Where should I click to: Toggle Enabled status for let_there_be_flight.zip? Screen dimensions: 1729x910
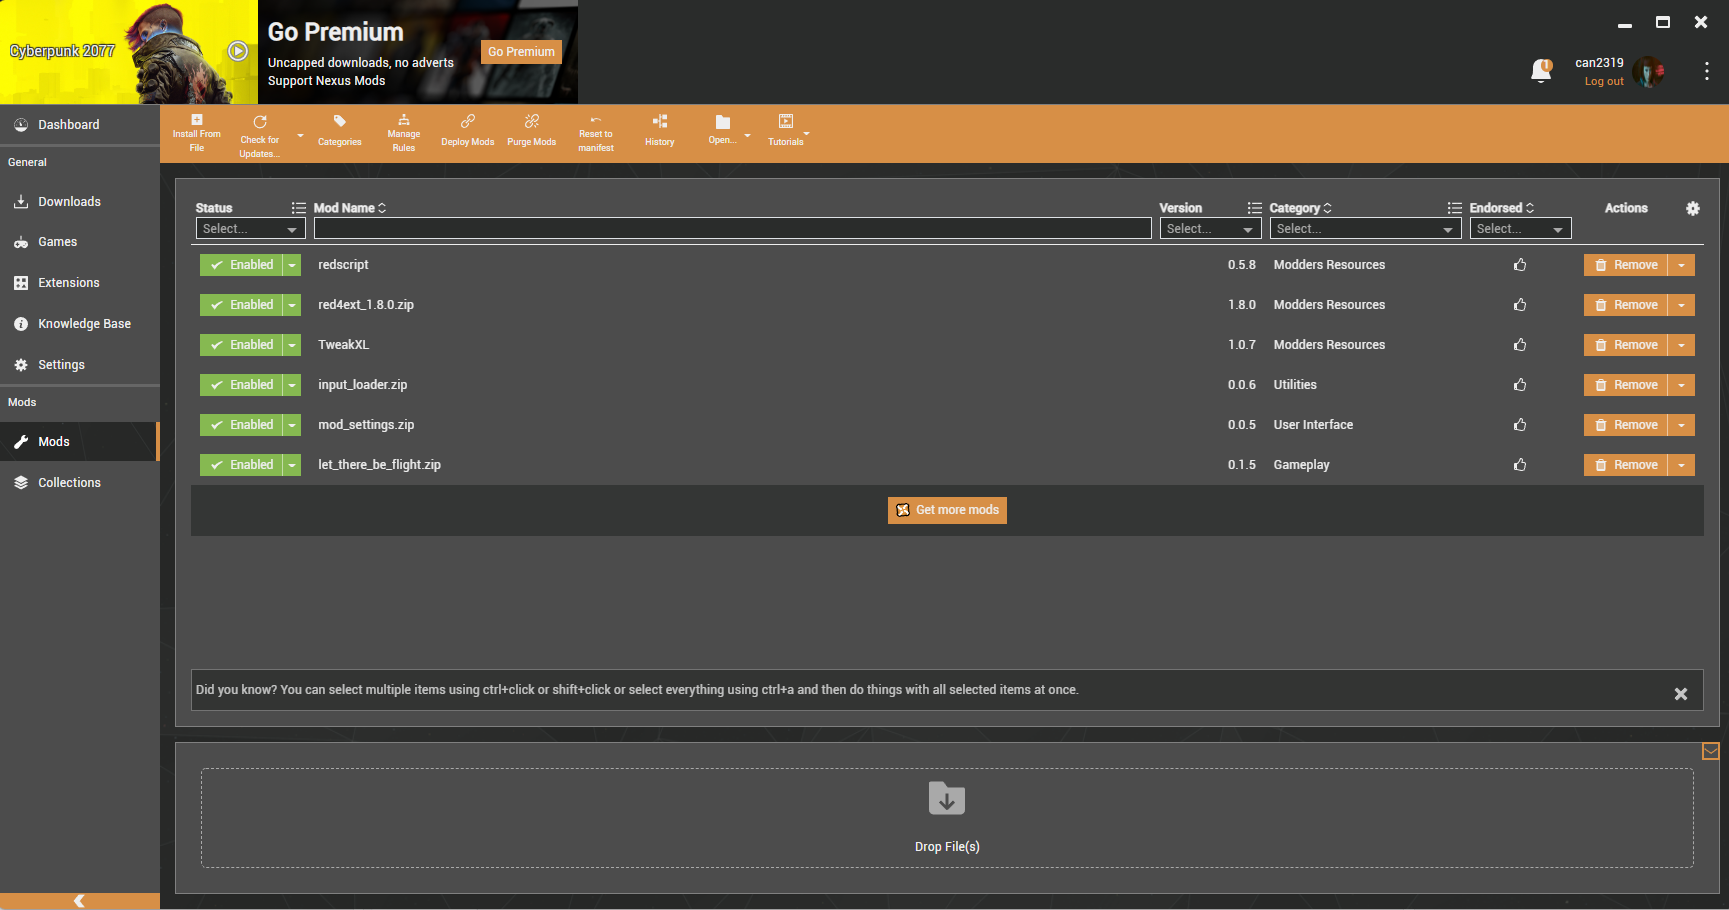[242, 465]
